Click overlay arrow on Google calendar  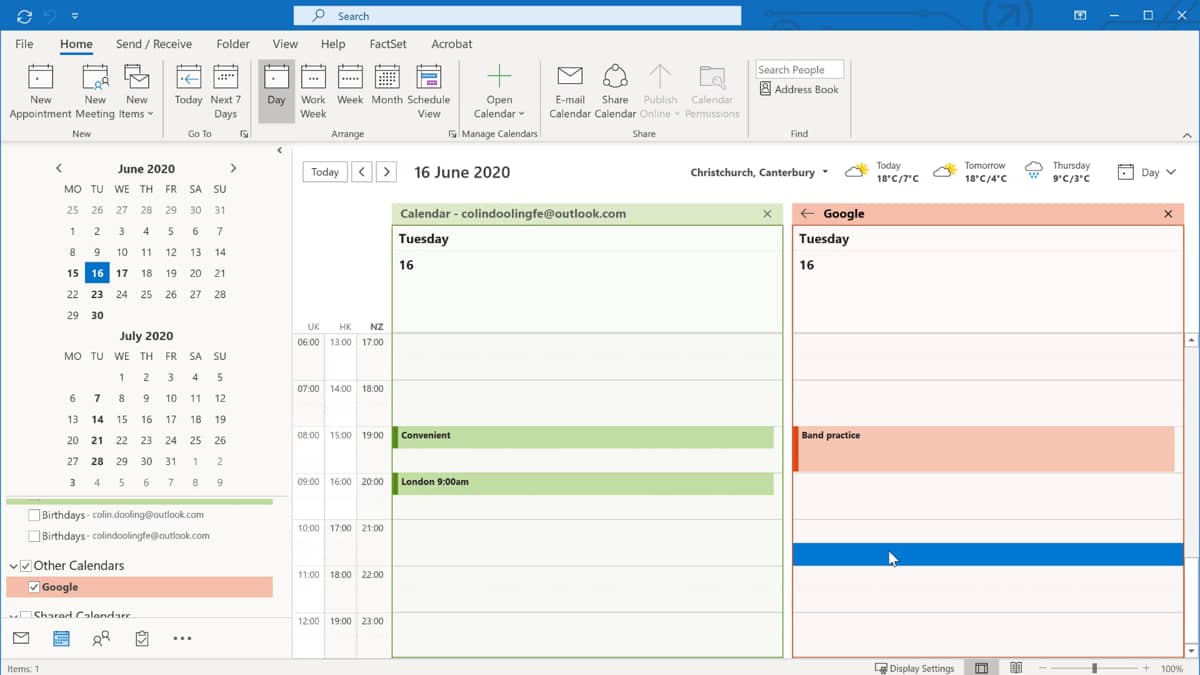pos(807,214)
